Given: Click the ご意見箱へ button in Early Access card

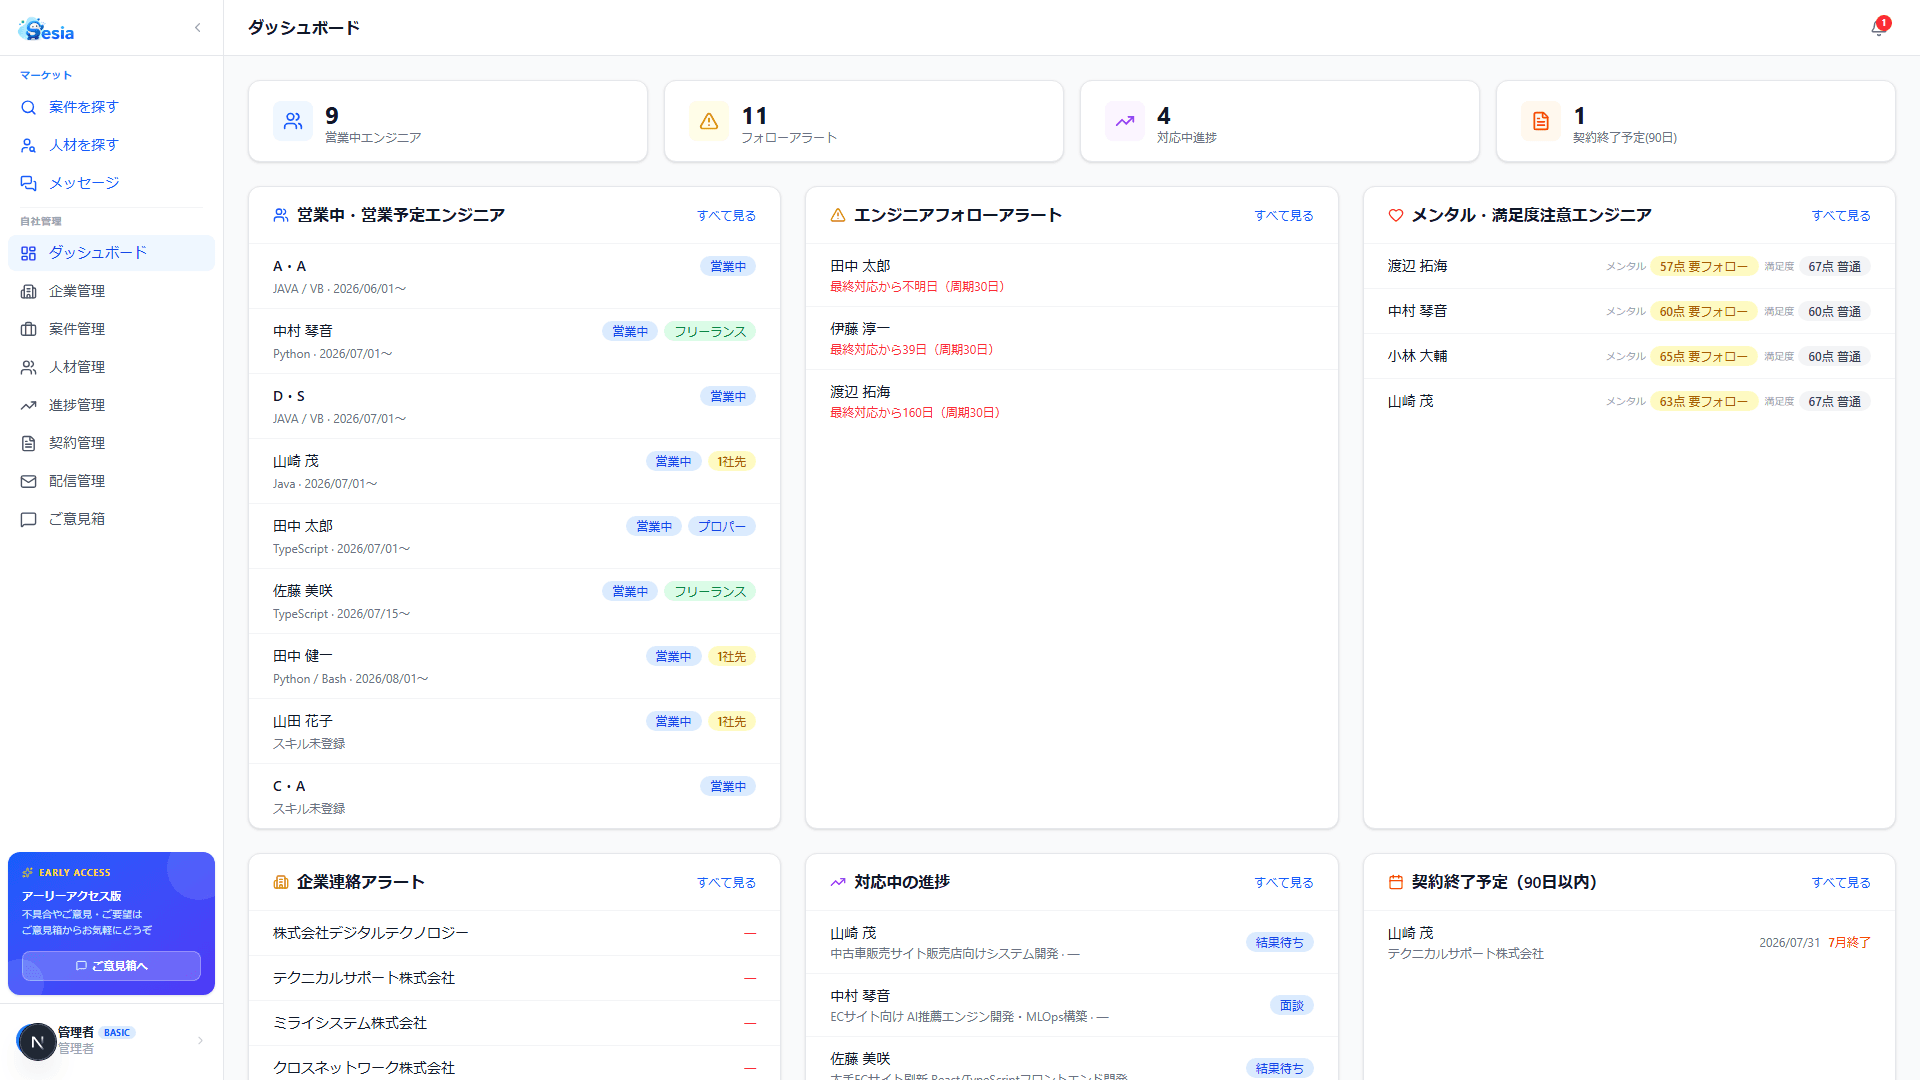Looking at the screenshot, I should tap(111, 966).
